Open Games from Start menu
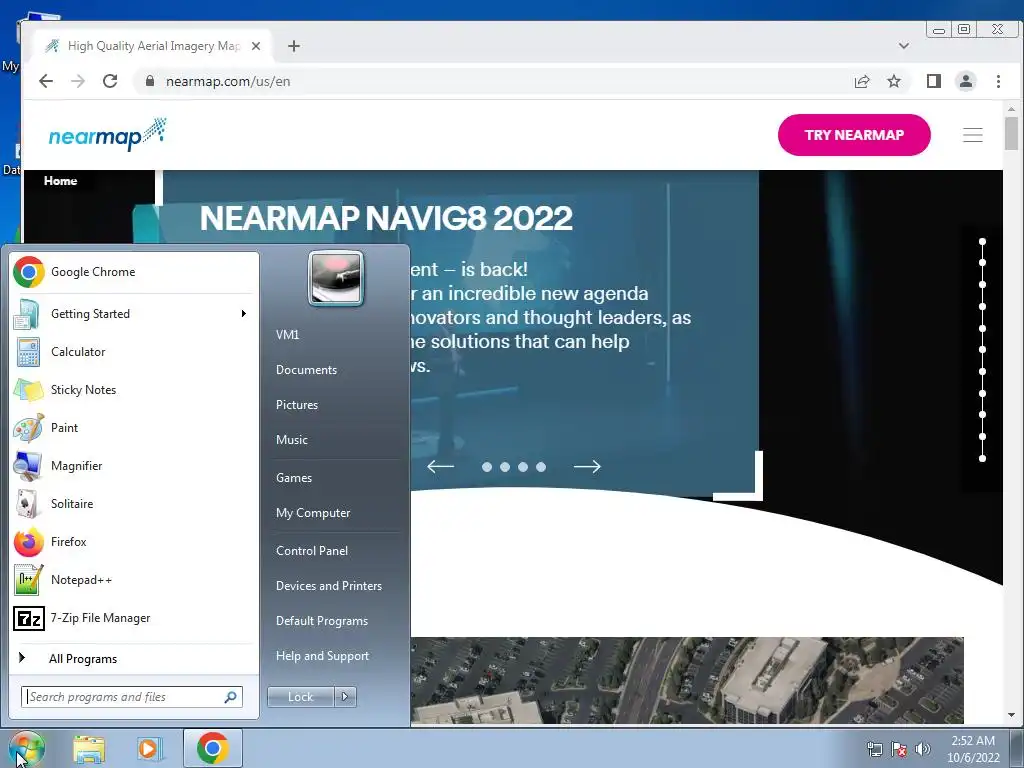Viewport: 1024px width, 768px height. coord(294,478)
